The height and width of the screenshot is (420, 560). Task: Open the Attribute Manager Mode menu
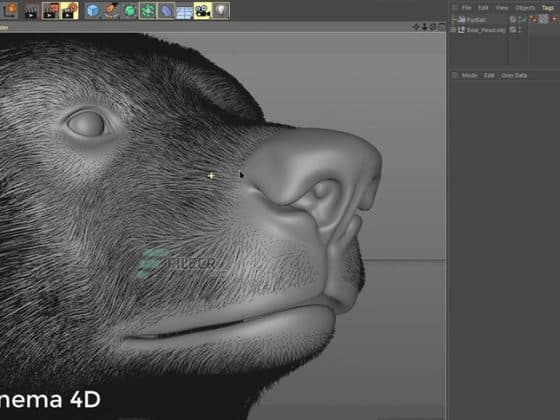469,75
